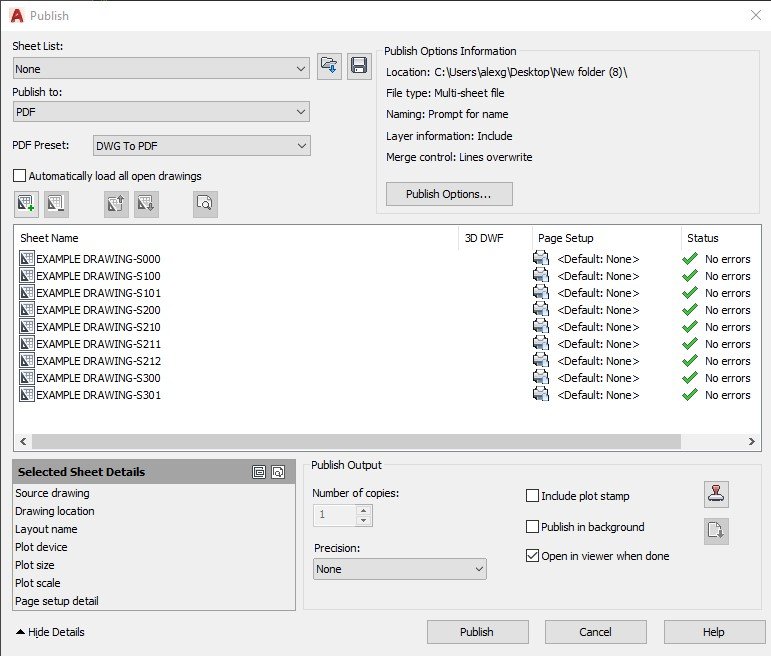Click the Move Sheet Down icon
Viewport: 771px width, 656px height.
(146, 204)
